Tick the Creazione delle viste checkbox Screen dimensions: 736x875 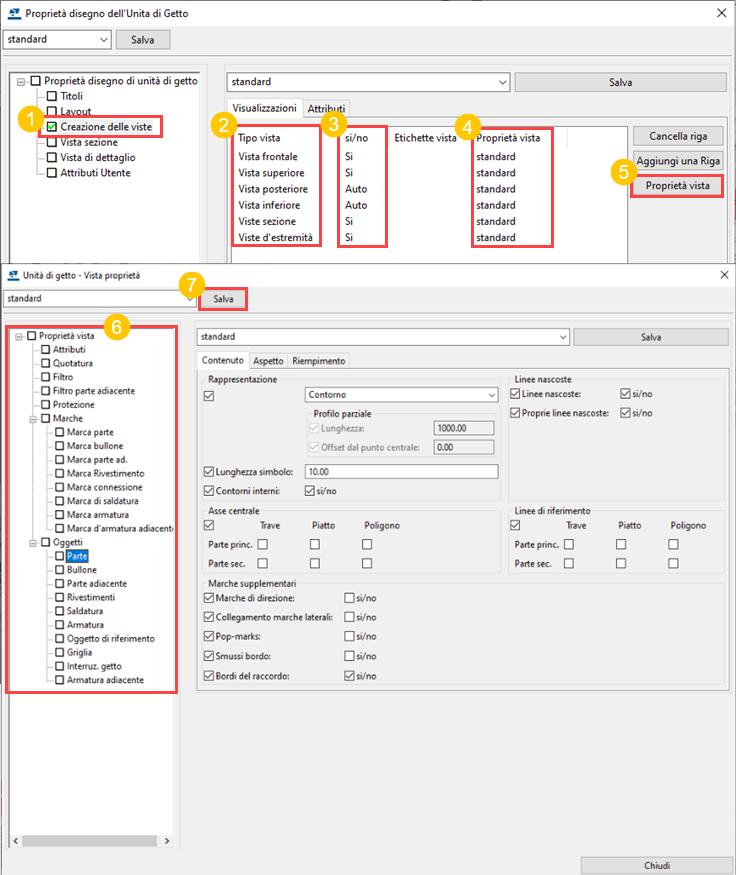[52, 127]
